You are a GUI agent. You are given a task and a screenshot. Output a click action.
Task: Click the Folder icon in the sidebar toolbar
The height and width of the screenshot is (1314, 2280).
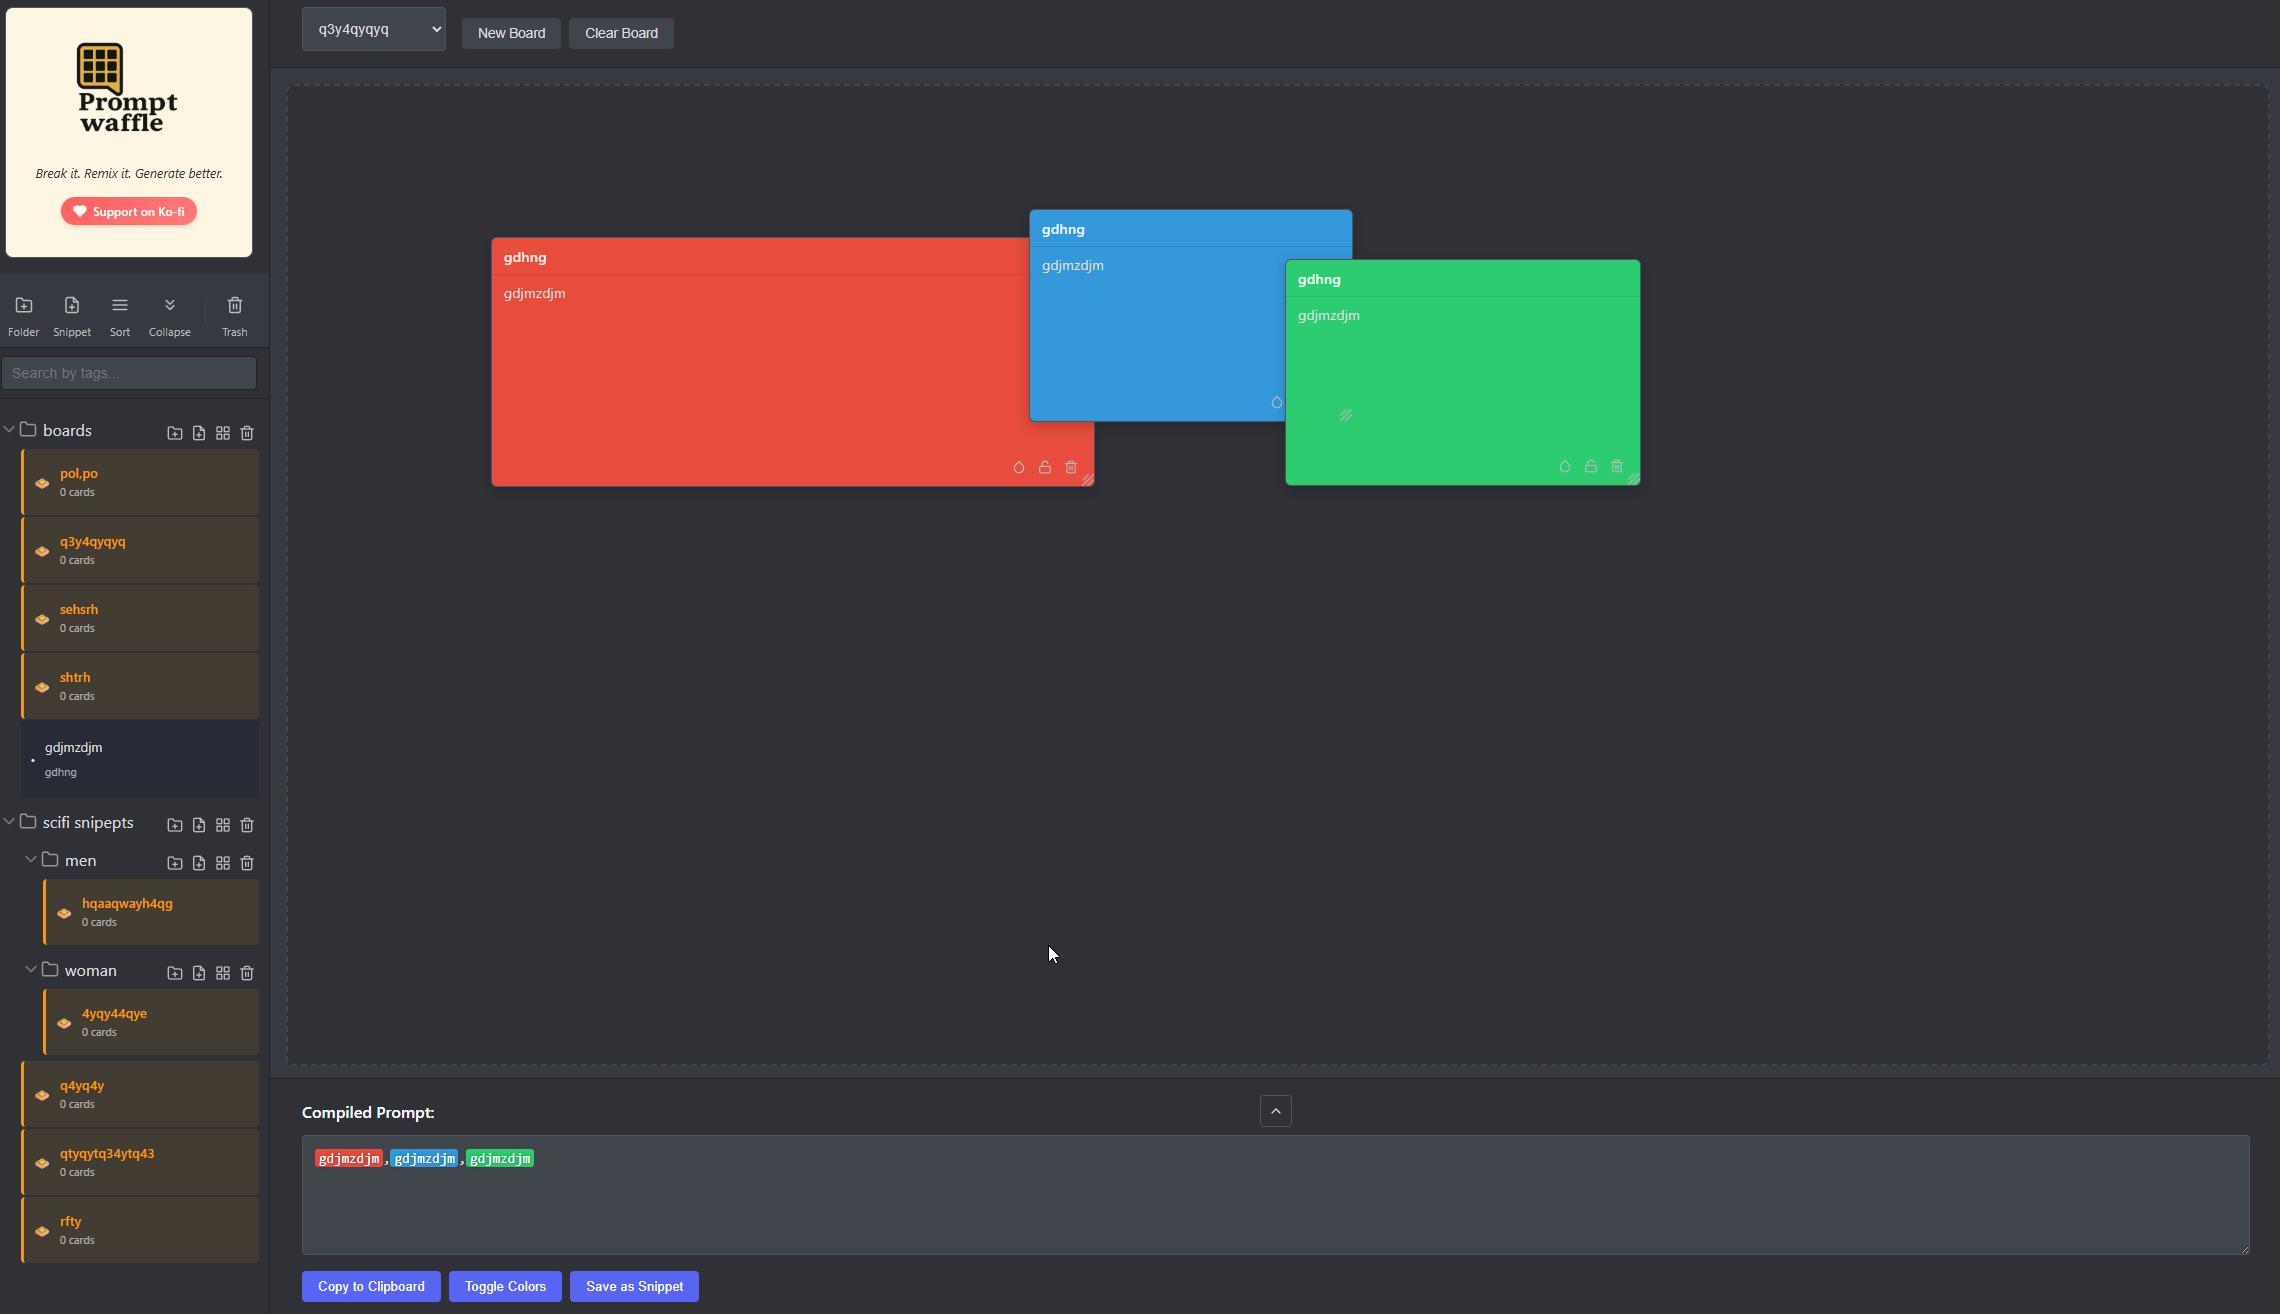[x=24, y=316]
